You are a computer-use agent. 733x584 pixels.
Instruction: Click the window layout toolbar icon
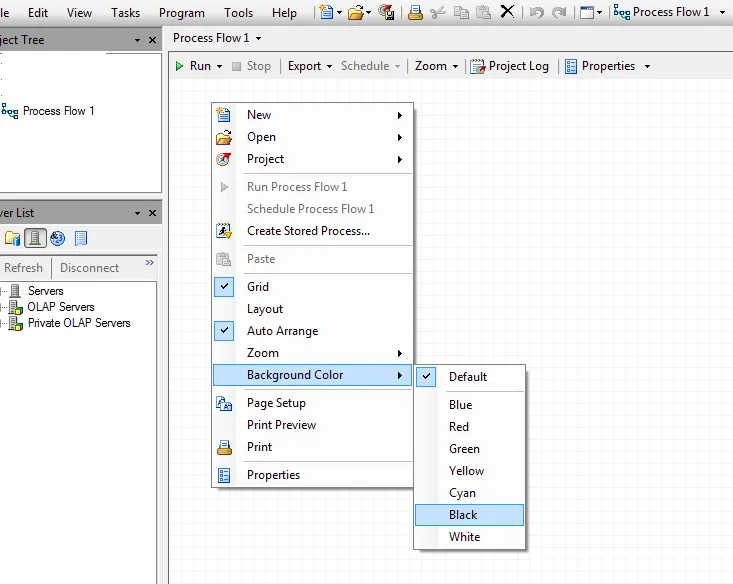[587, 12]
